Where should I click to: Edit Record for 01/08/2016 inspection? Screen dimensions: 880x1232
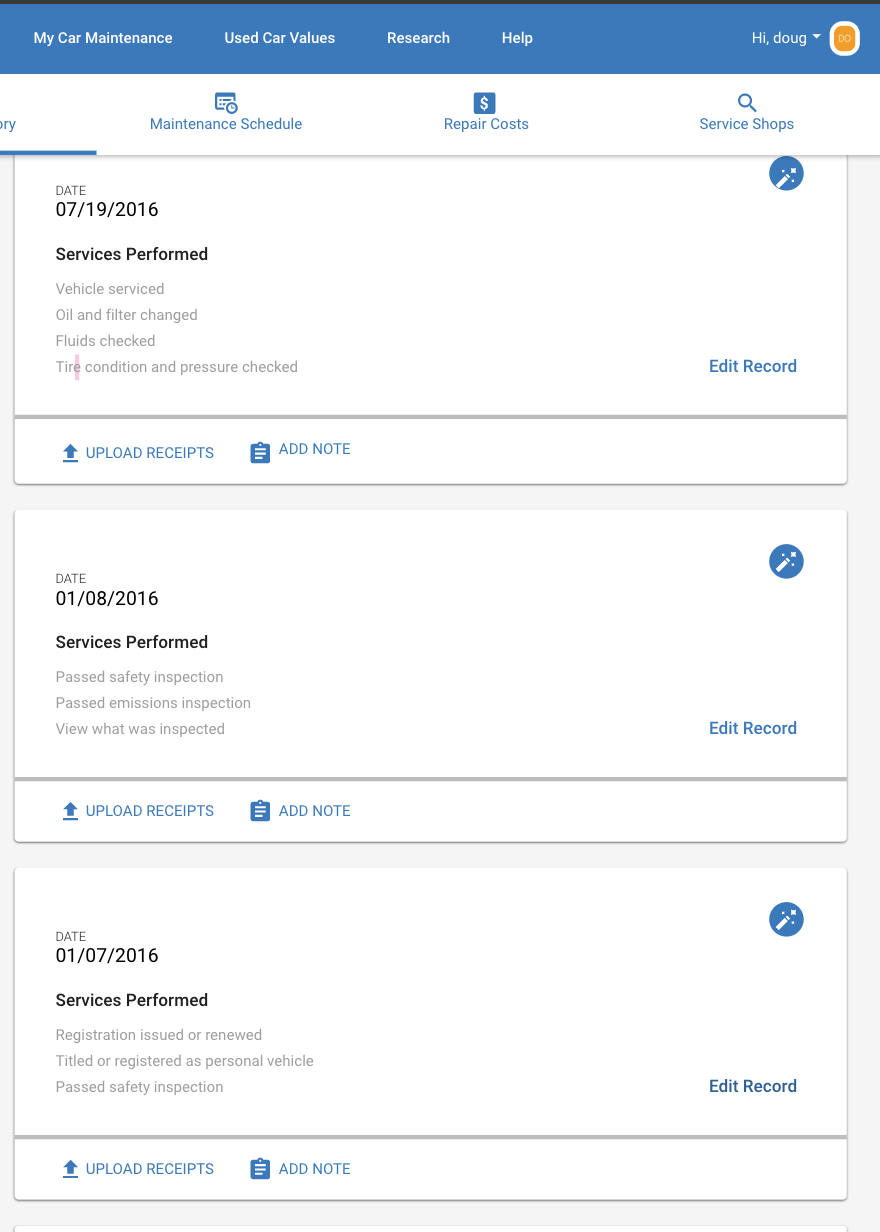coord(753,728)
